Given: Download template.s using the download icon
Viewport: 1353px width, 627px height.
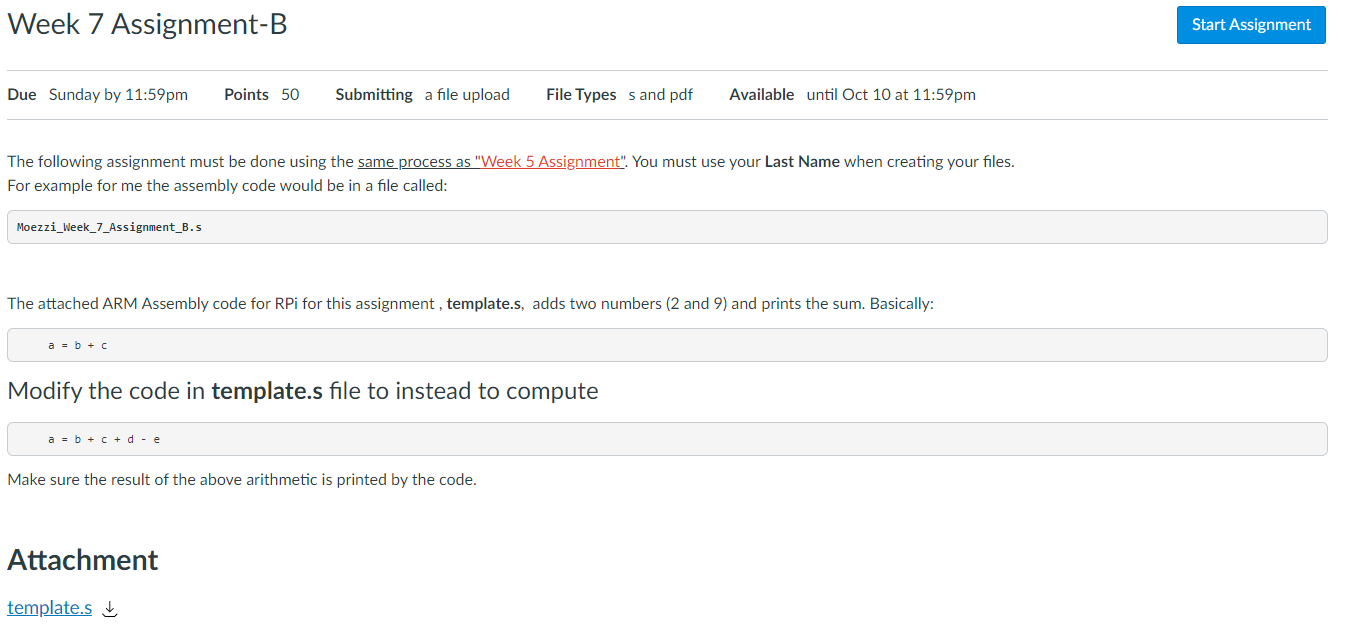Looking at the screenshot, I should [x=111, y=608].
